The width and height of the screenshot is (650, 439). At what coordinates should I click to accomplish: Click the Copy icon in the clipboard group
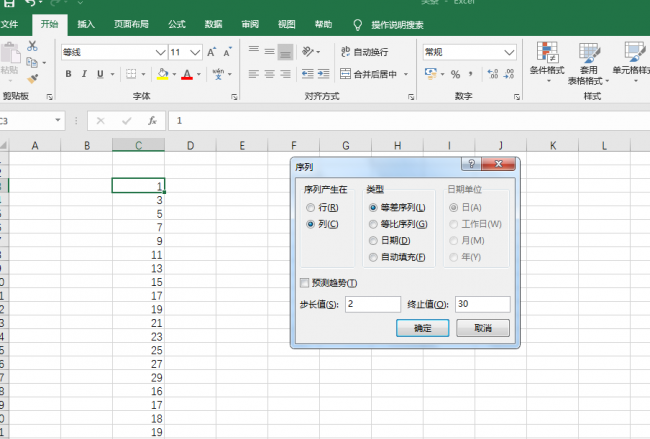(x=32, y=63)
